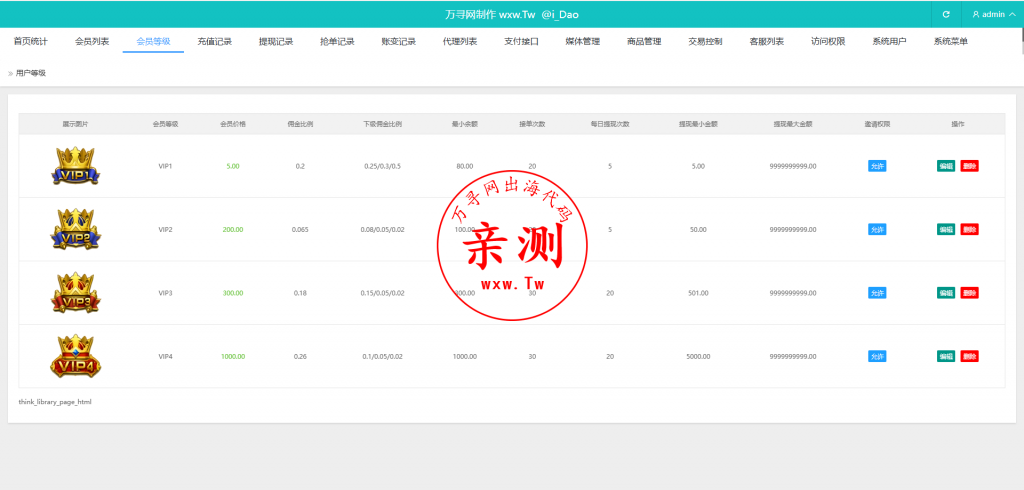The image size is (1024, 490).
Task: Delete the VIP2 level row
Action: [970, 229]
